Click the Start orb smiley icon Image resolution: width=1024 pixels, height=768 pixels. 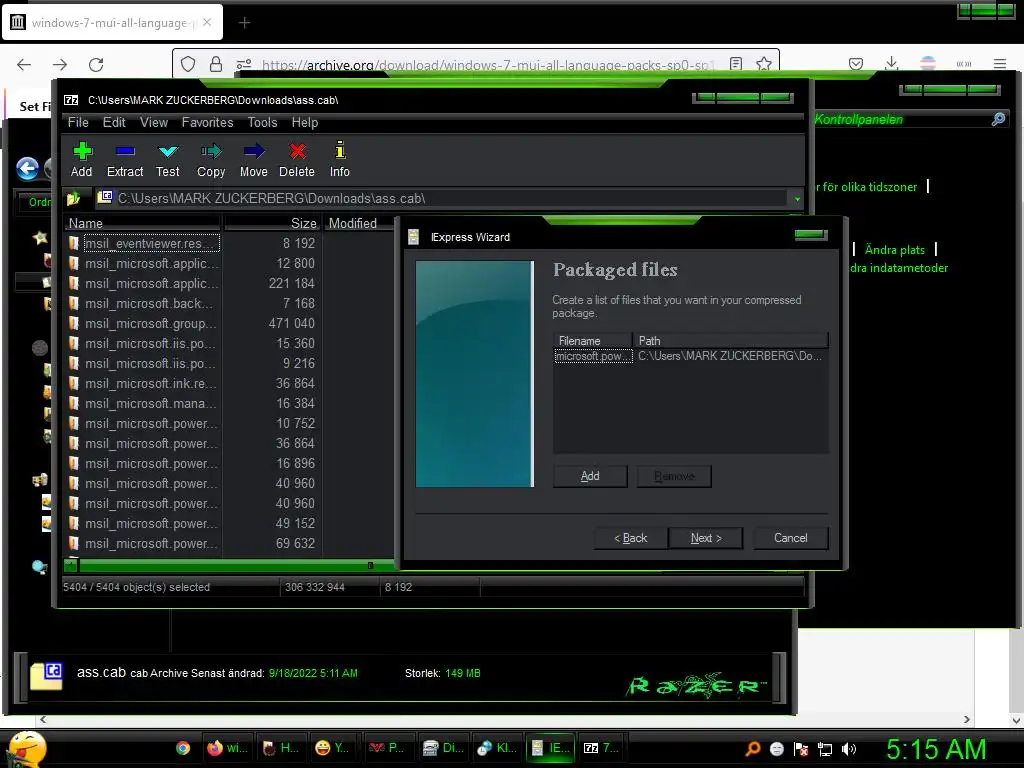[x=26, y=749]
